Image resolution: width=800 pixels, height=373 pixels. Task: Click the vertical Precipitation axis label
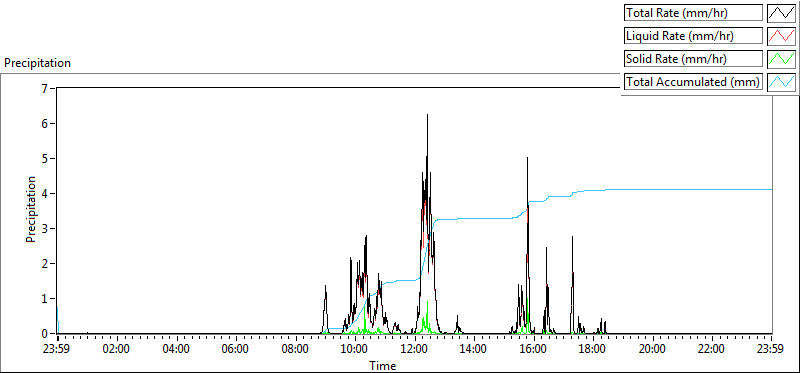31,209
